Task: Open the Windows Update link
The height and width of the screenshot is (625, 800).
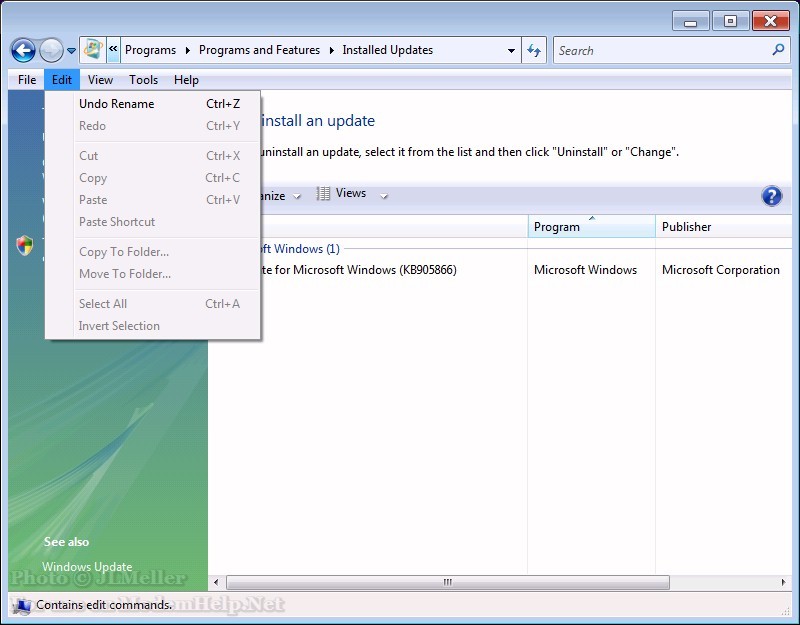Action: (86, 567)
